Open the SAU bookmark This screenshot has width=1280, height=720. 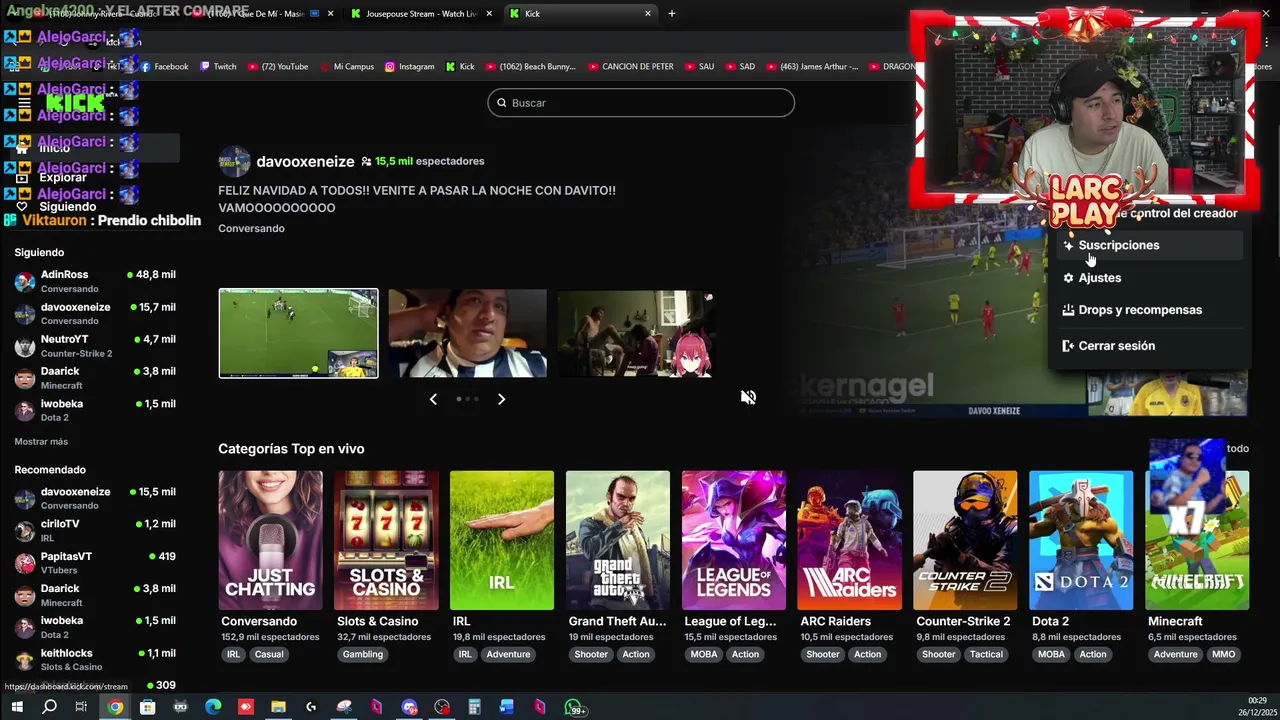pos(699,66)
